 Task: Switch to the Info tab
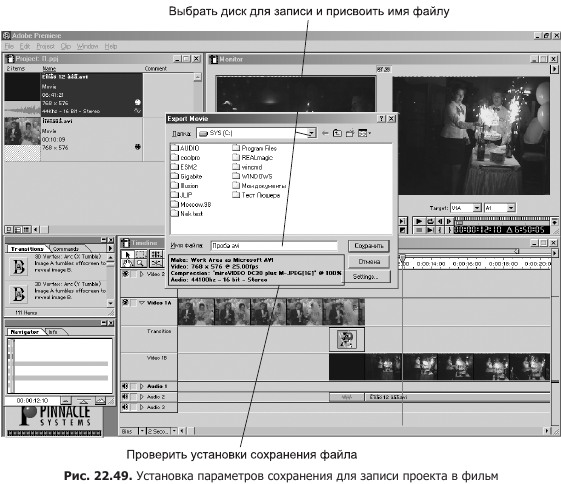[53, 332]
